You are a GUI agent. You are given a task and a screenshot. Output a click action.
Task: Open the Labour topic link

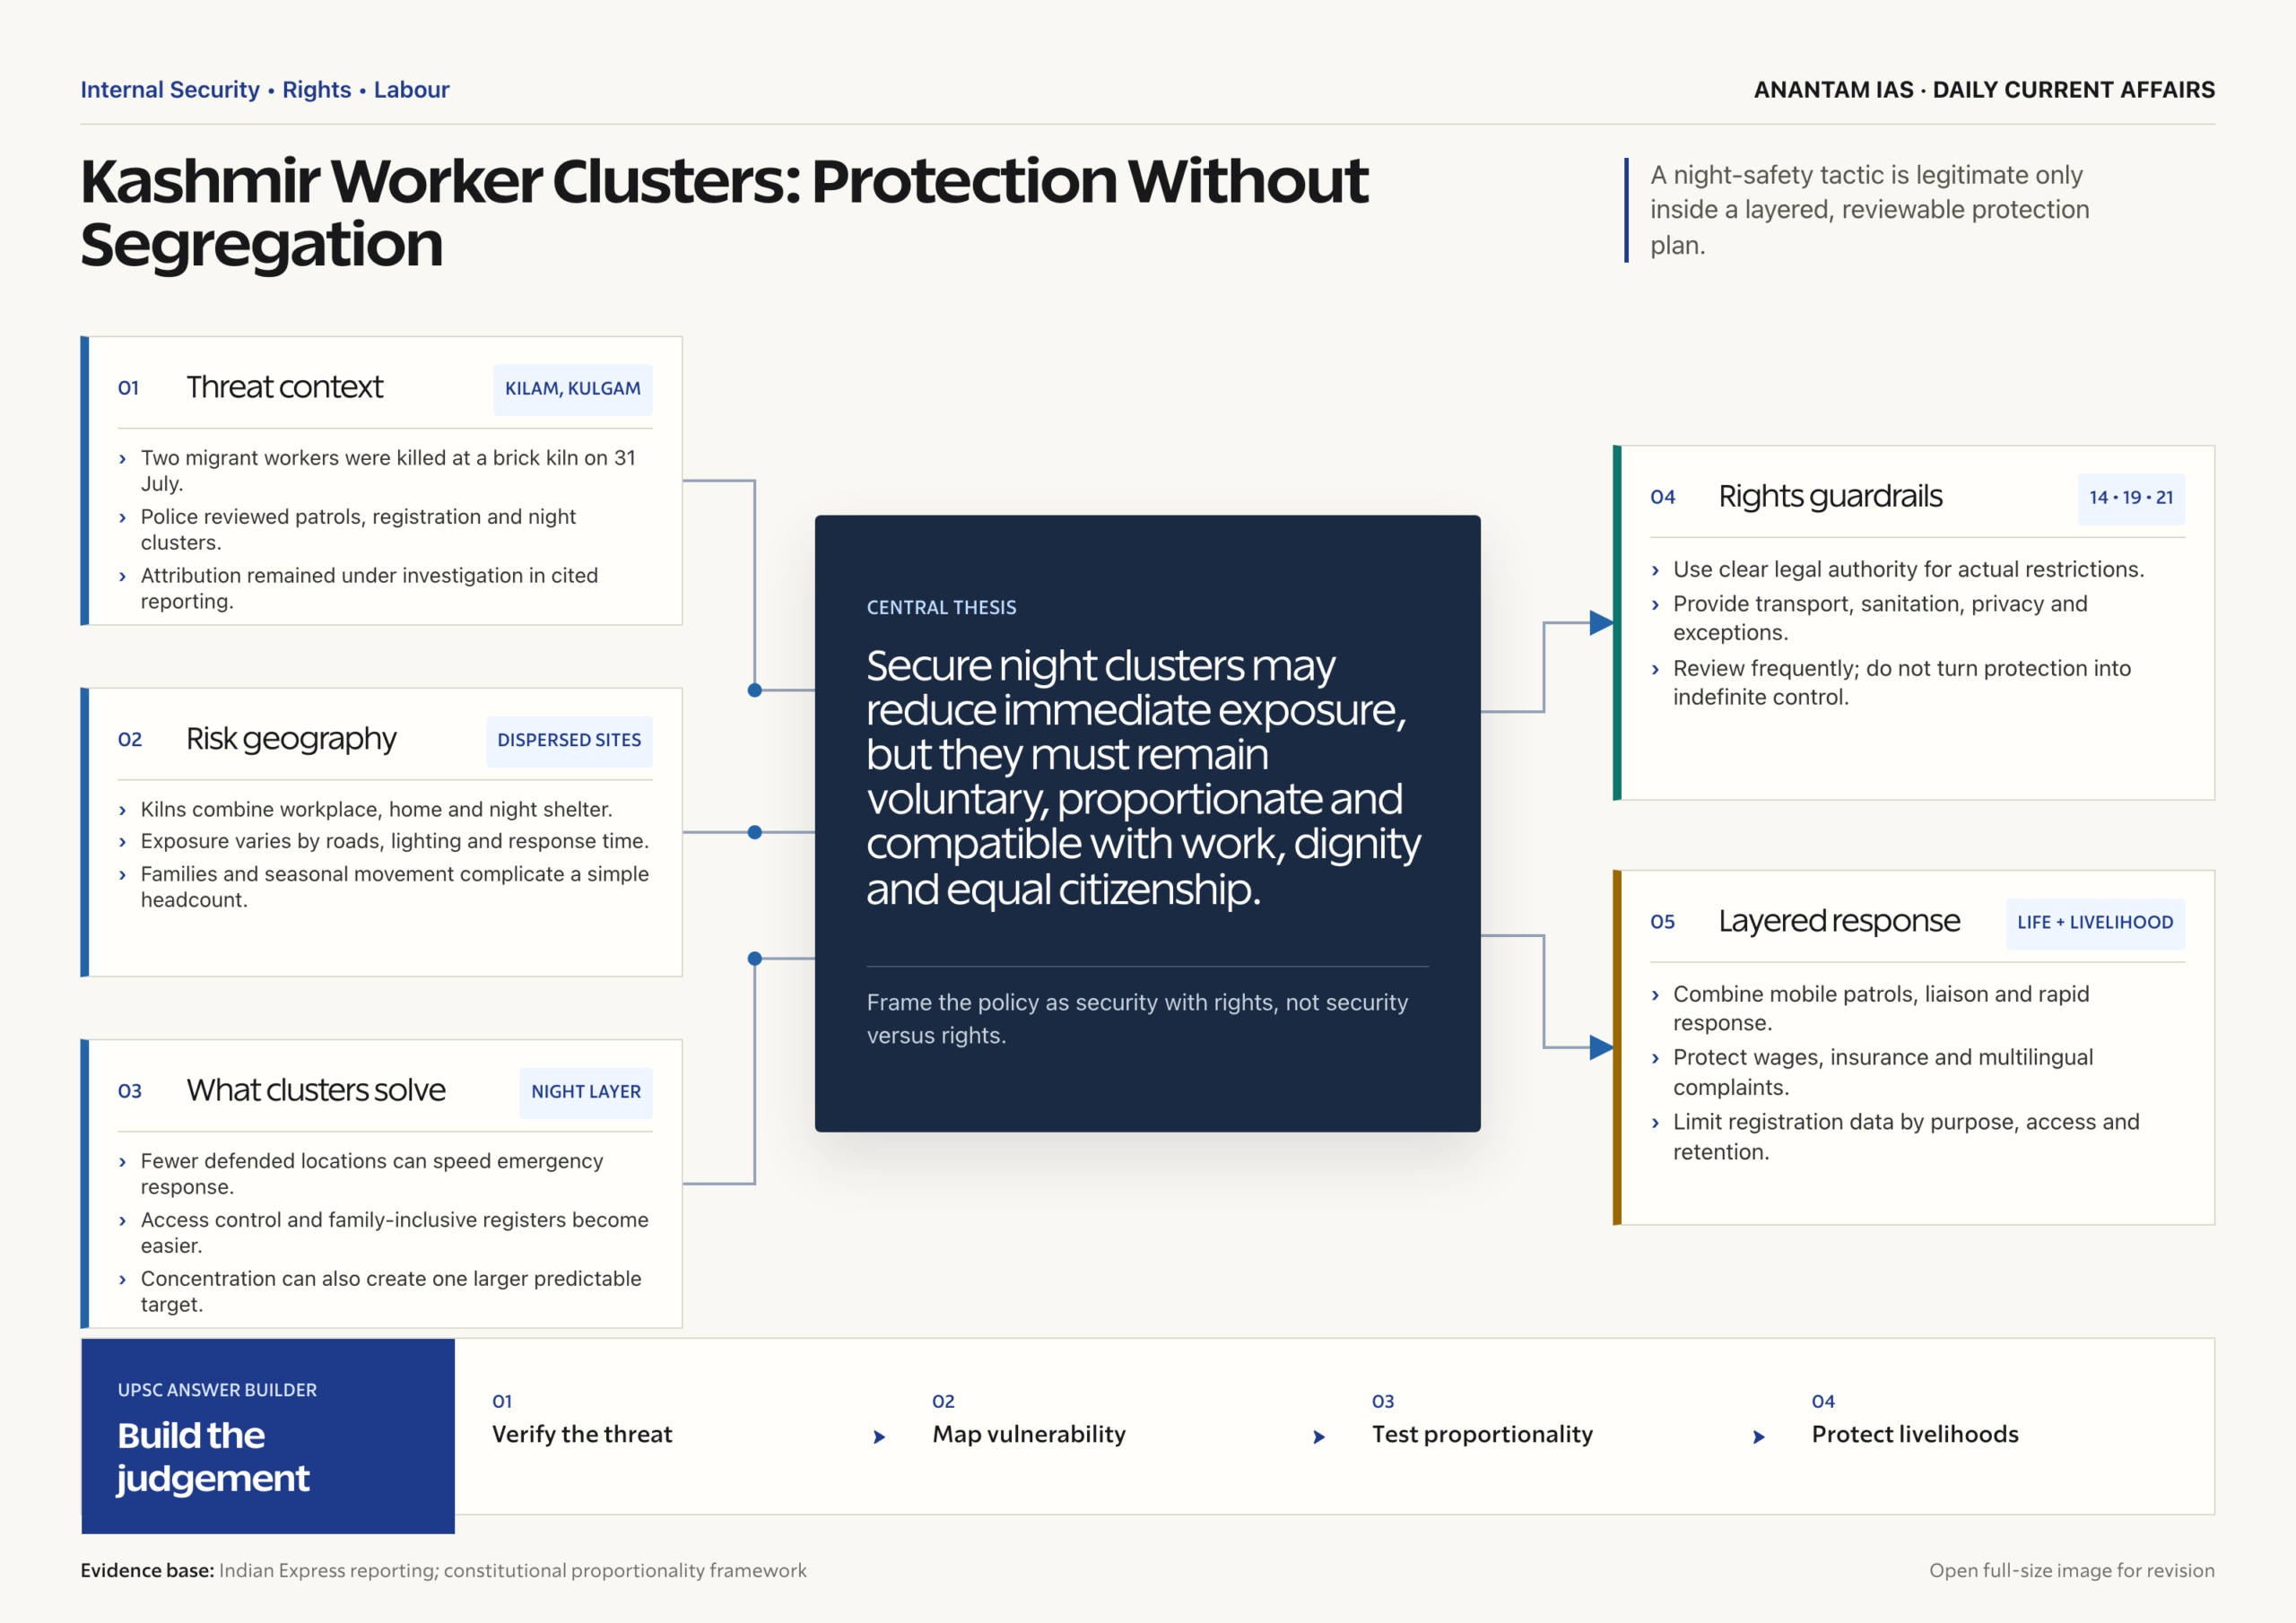tap(411, 90)
